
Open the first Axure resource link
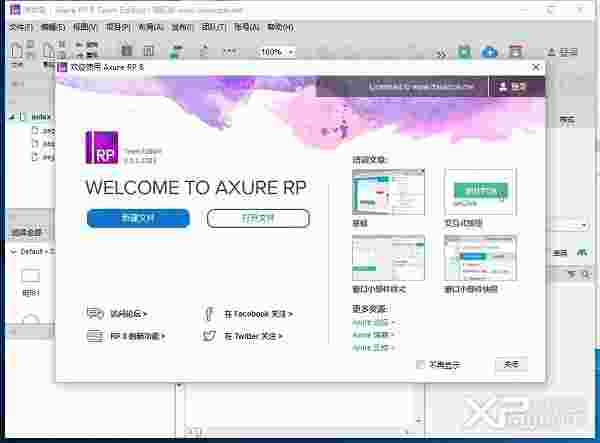click(373, 323)
